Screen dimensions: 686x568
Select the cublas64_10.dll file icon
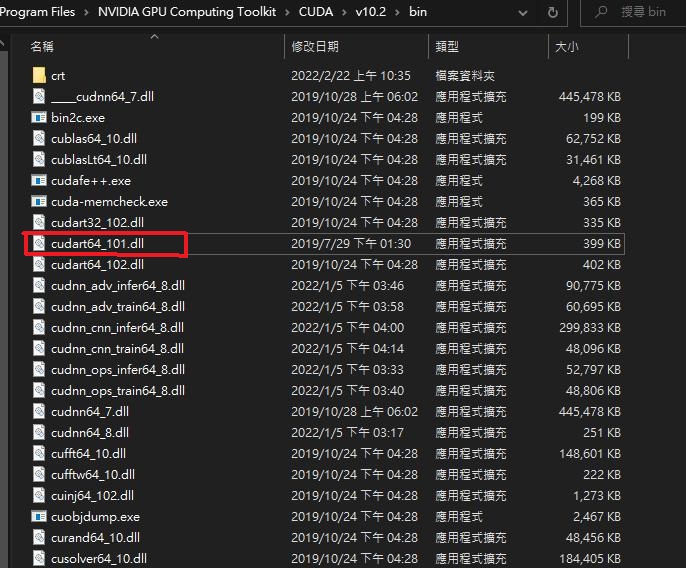[39, 138]
